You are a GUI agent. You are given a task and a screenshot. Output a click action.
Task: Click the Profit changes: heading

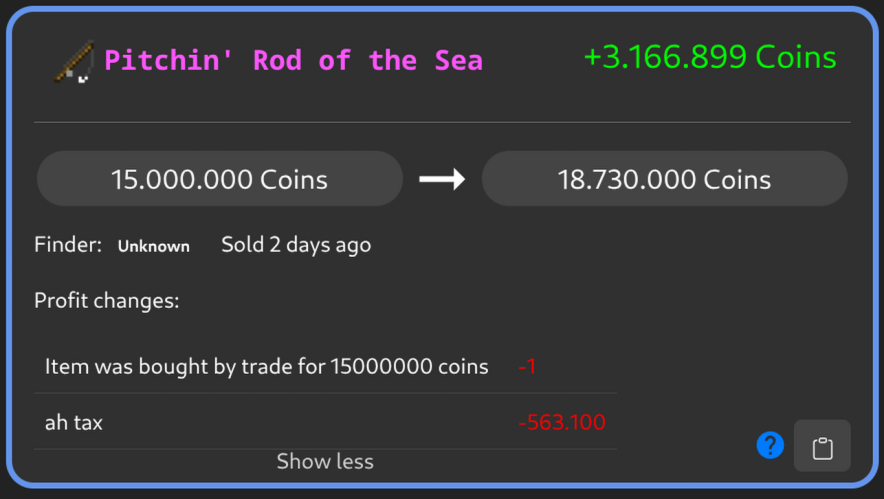point(106,300)
